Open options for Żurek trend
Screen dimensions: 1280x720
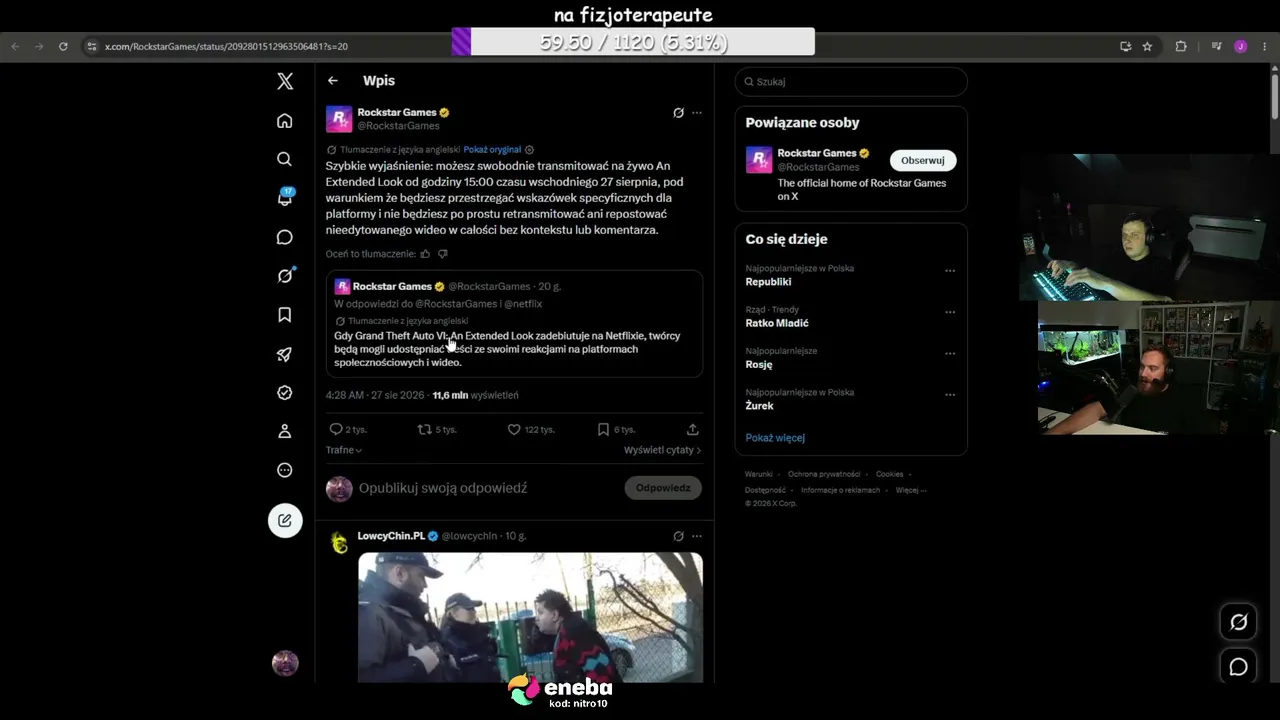(x=950, y=395)
